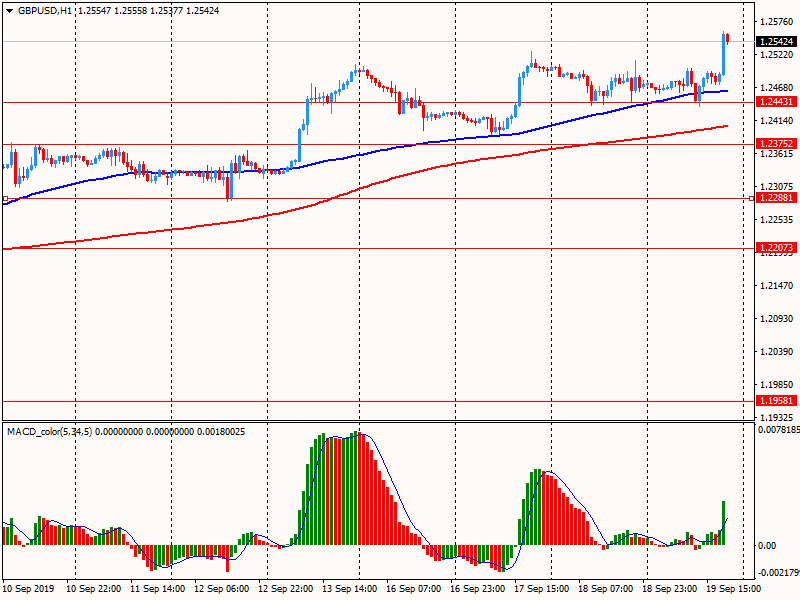Click the red level label 1.23752
800x600 pixels.
pyautogui.click(x=777, y=144)
